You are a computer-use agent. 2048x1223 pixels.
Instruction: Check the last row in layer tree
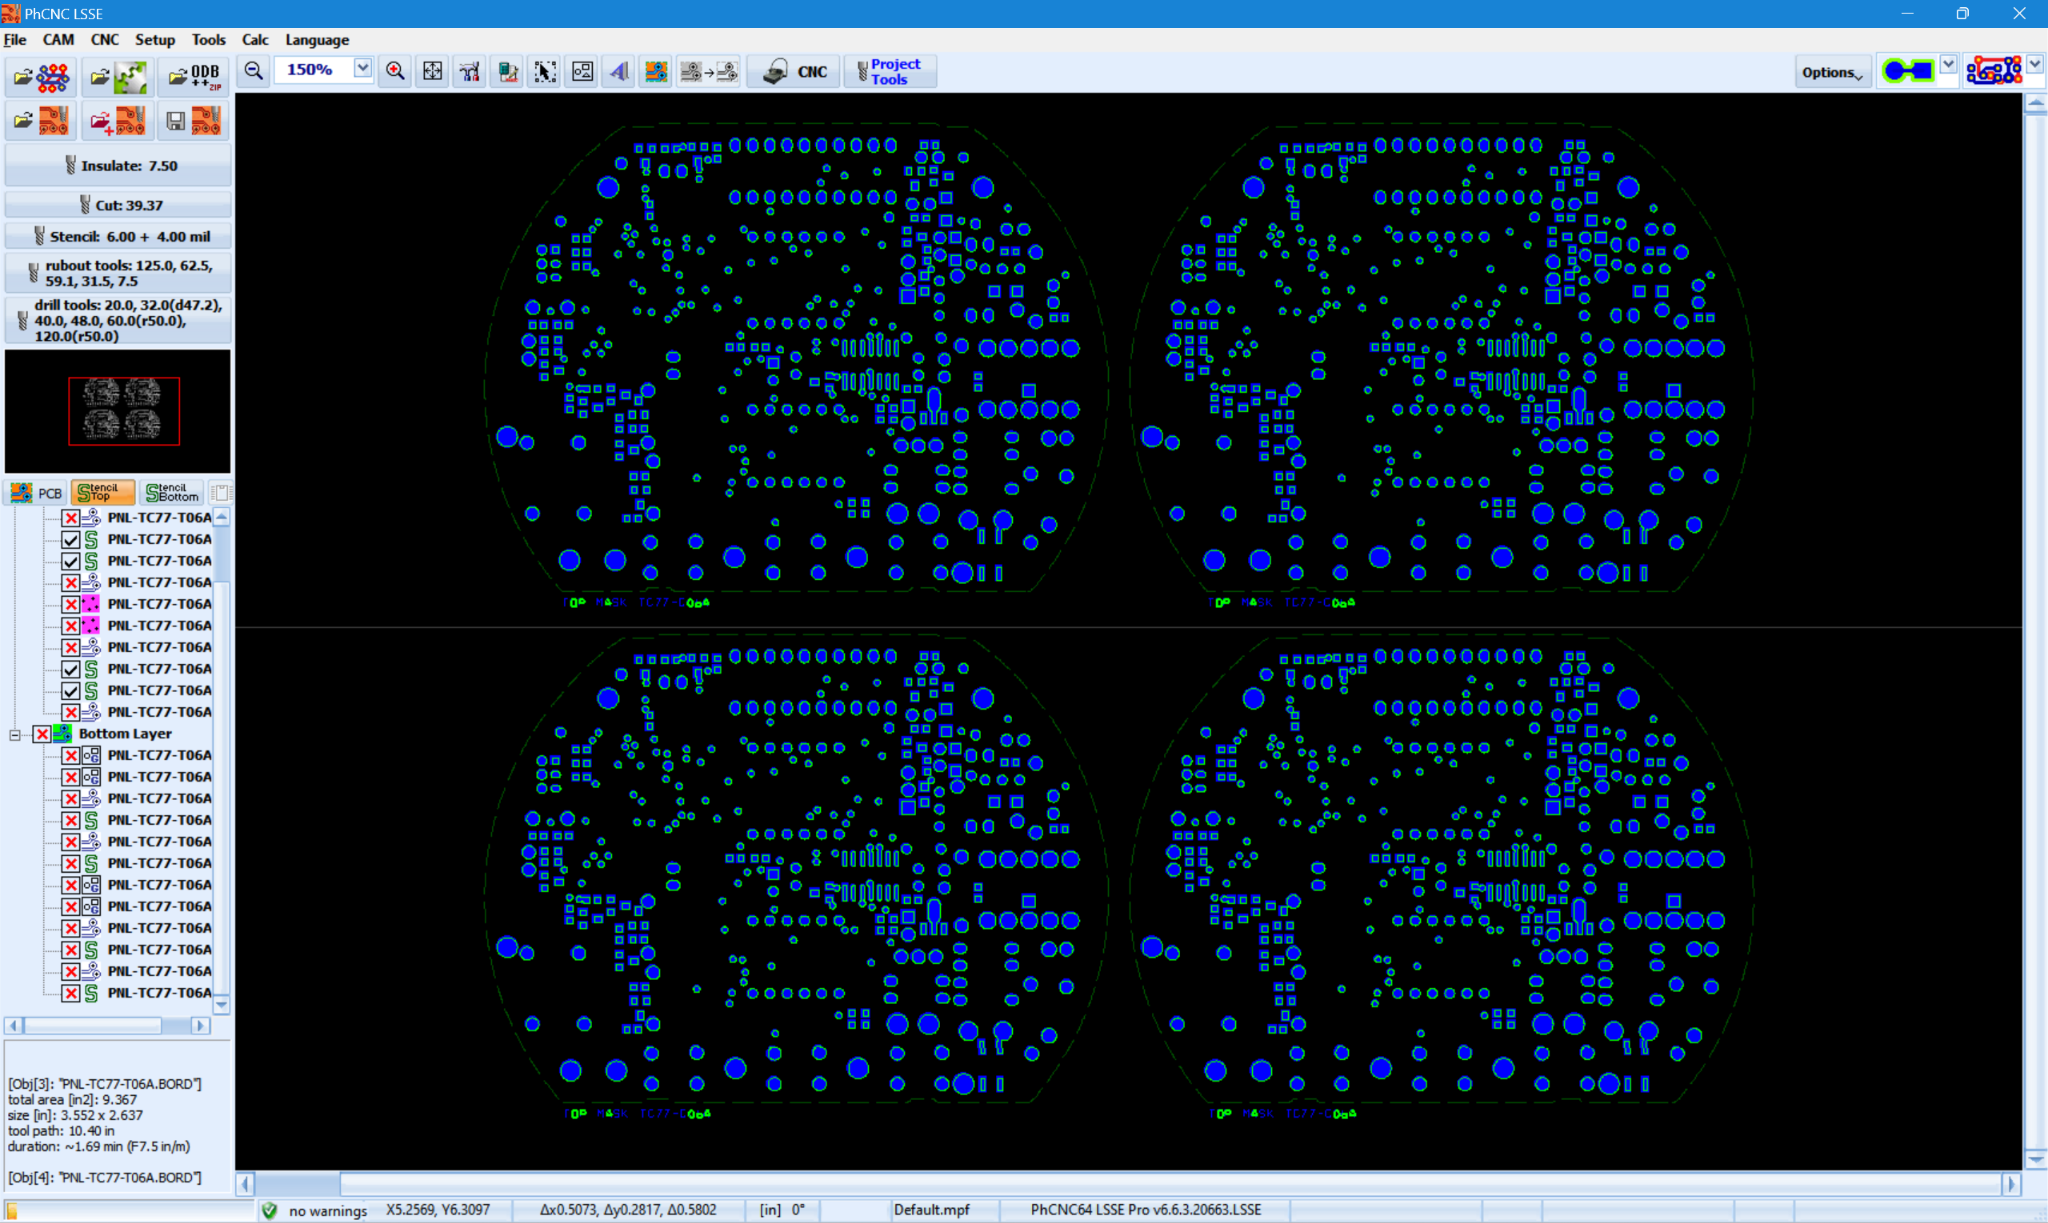[x=71, y=994]
